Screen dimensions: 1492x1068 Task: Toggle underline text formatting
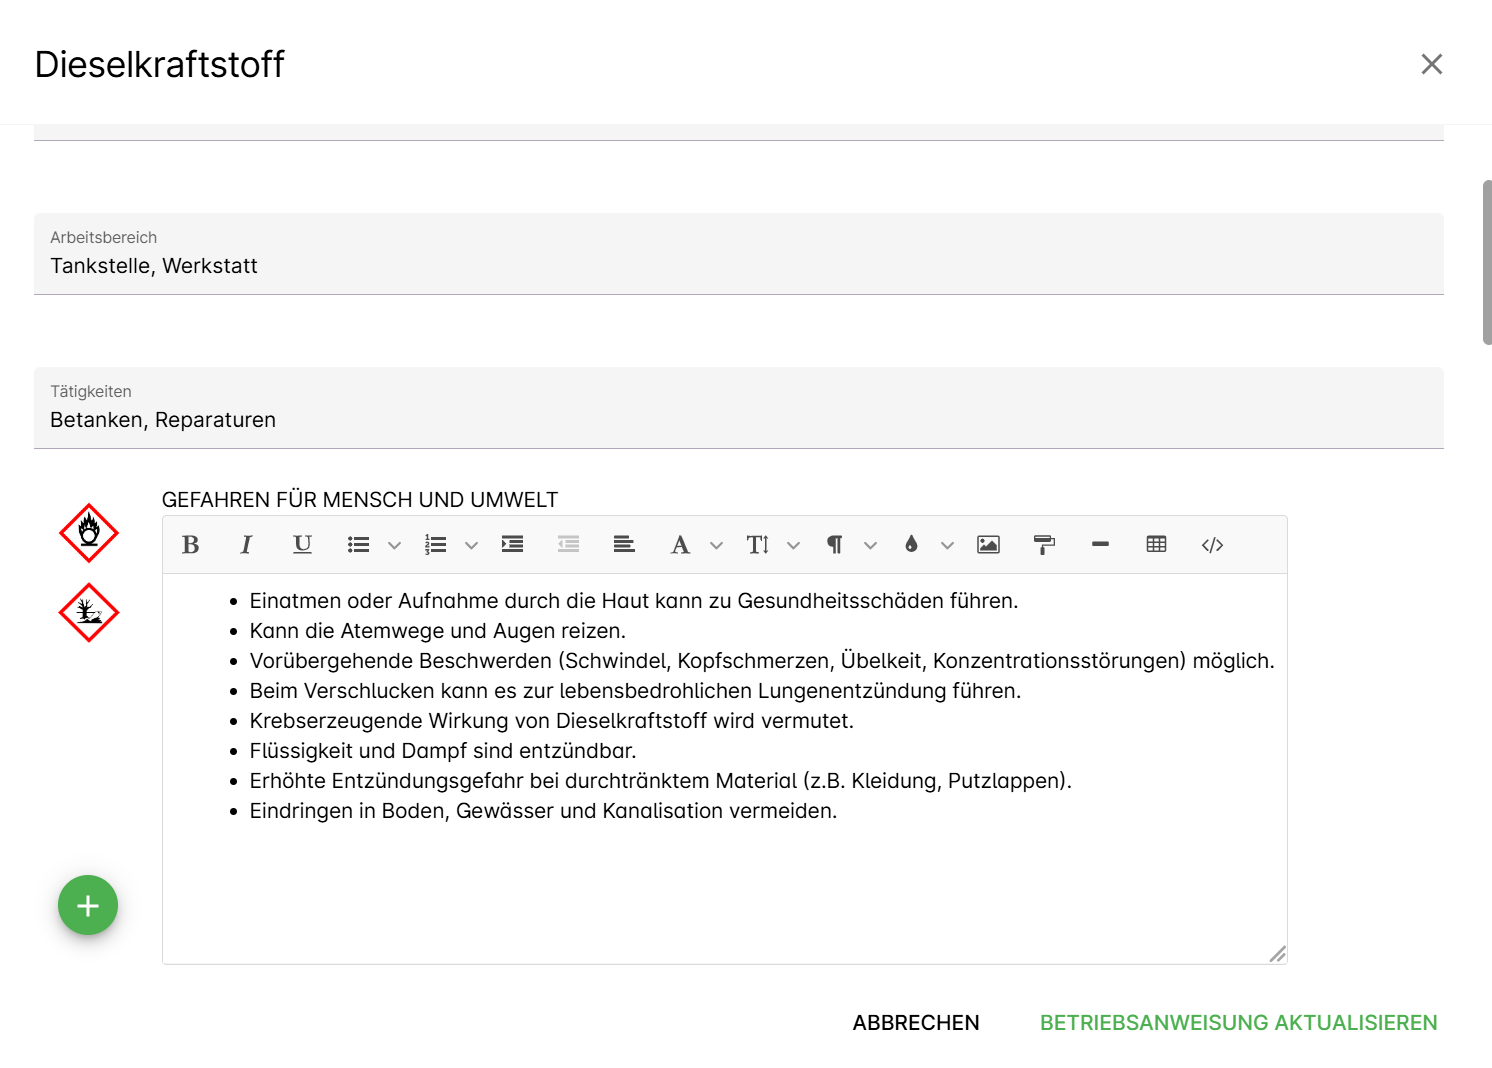[x=302, y=545]
